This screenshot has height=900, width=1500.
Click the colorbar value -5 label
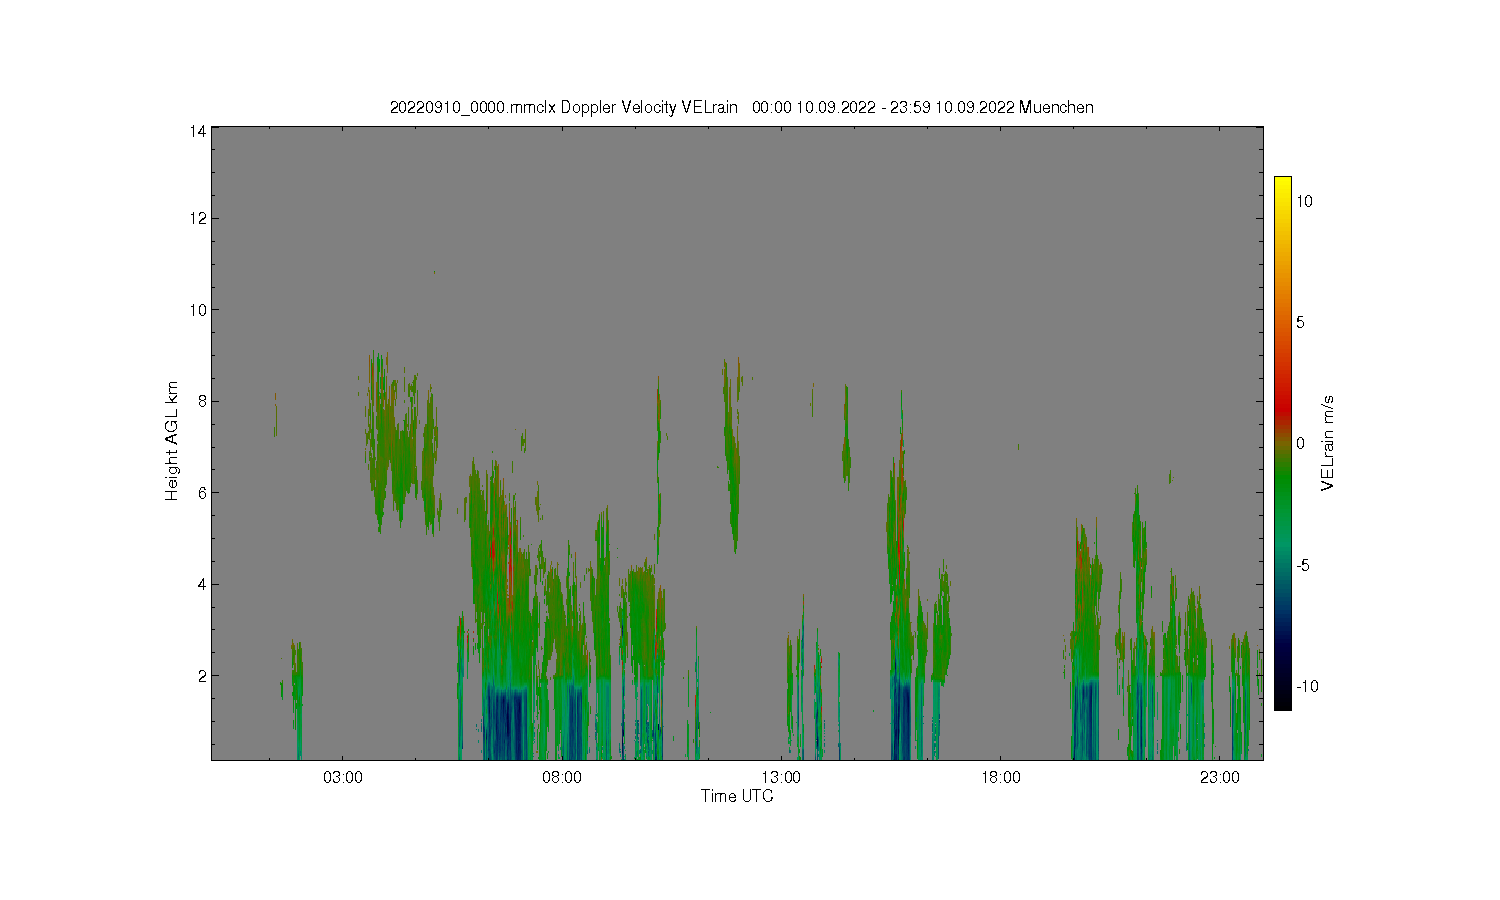1304,565
